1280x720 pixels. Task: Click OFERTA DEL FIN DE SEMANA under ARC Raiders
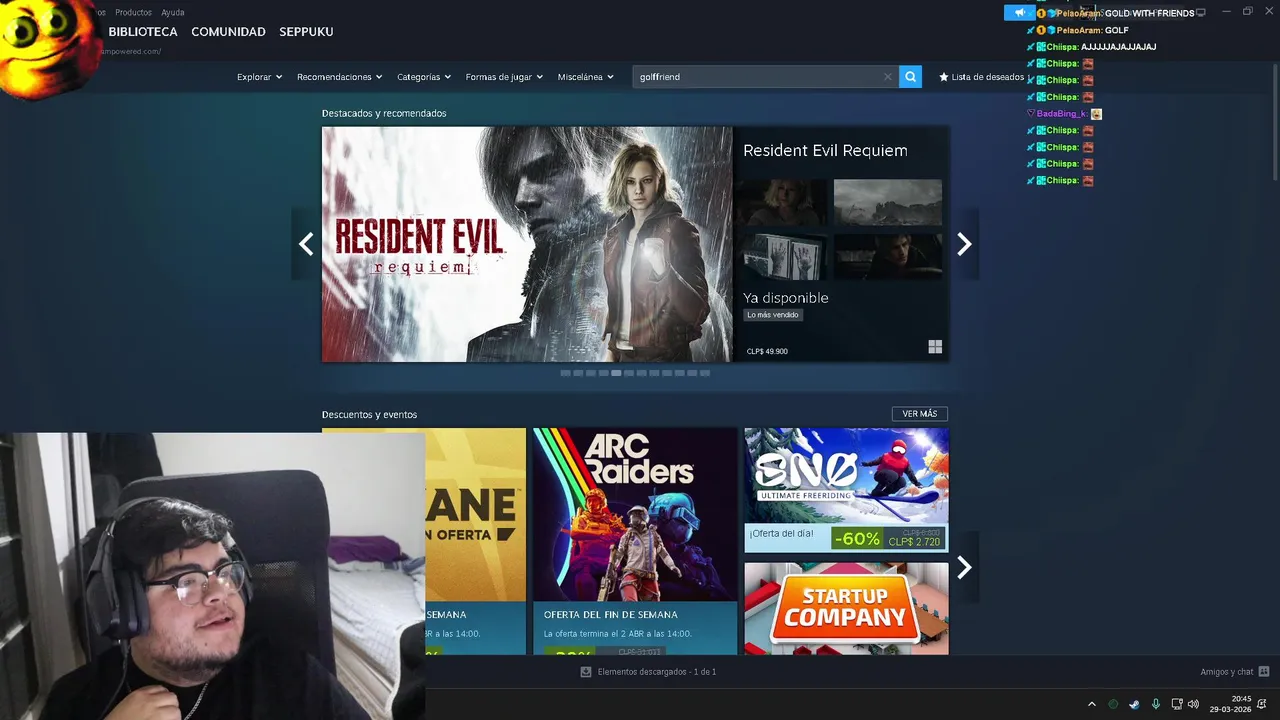pos(611,615)
